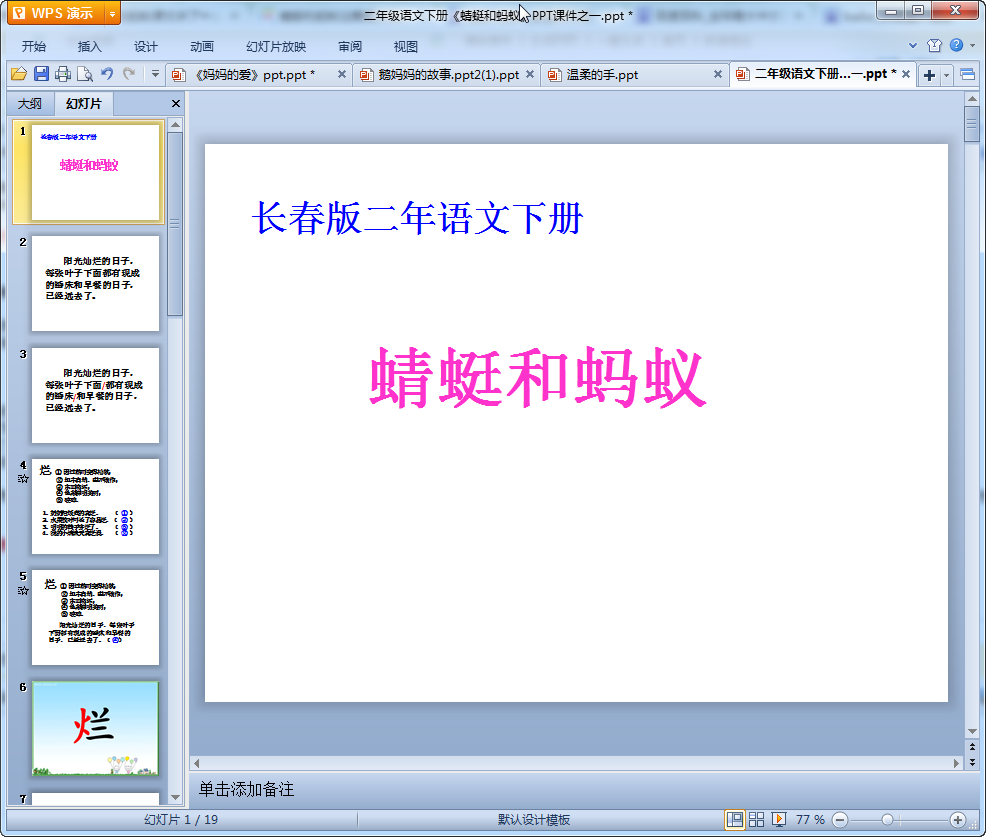Click the Open folder icon
The height and width of the screenshot is (837, 986).
(19, 74)
